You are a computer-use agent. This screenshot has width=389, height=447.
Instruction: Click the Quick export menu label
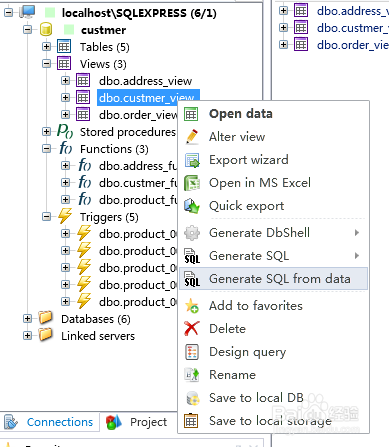247,206
